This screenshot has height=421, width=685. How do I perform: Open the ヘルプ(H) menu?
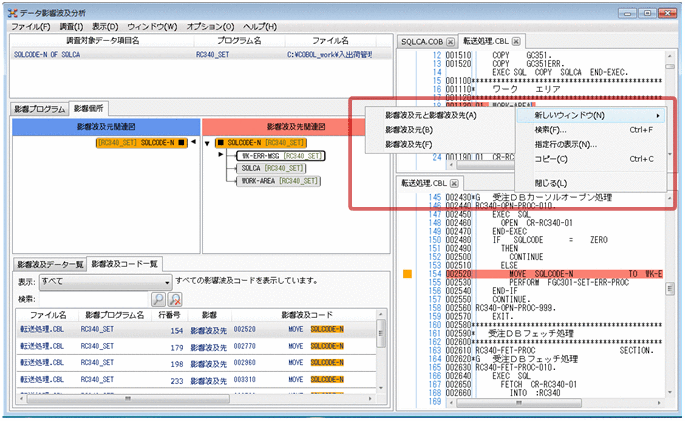click(x=259, y=27)
